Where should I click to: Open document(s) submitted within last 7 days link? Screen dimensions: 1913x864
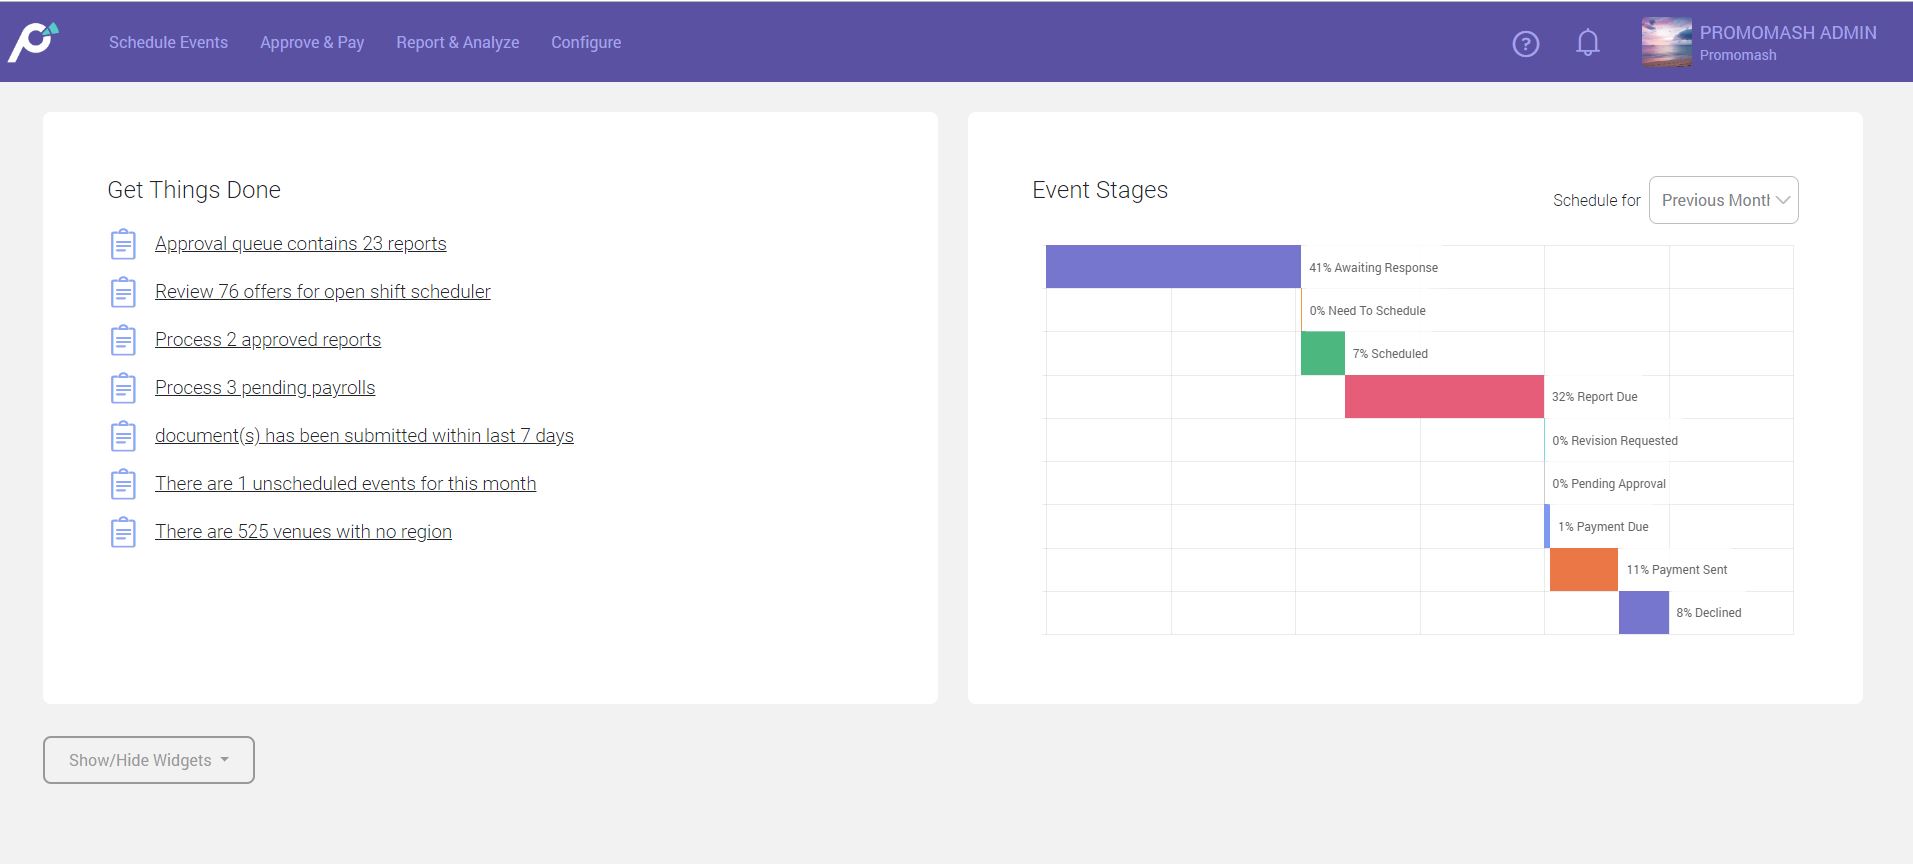point(364,436)
